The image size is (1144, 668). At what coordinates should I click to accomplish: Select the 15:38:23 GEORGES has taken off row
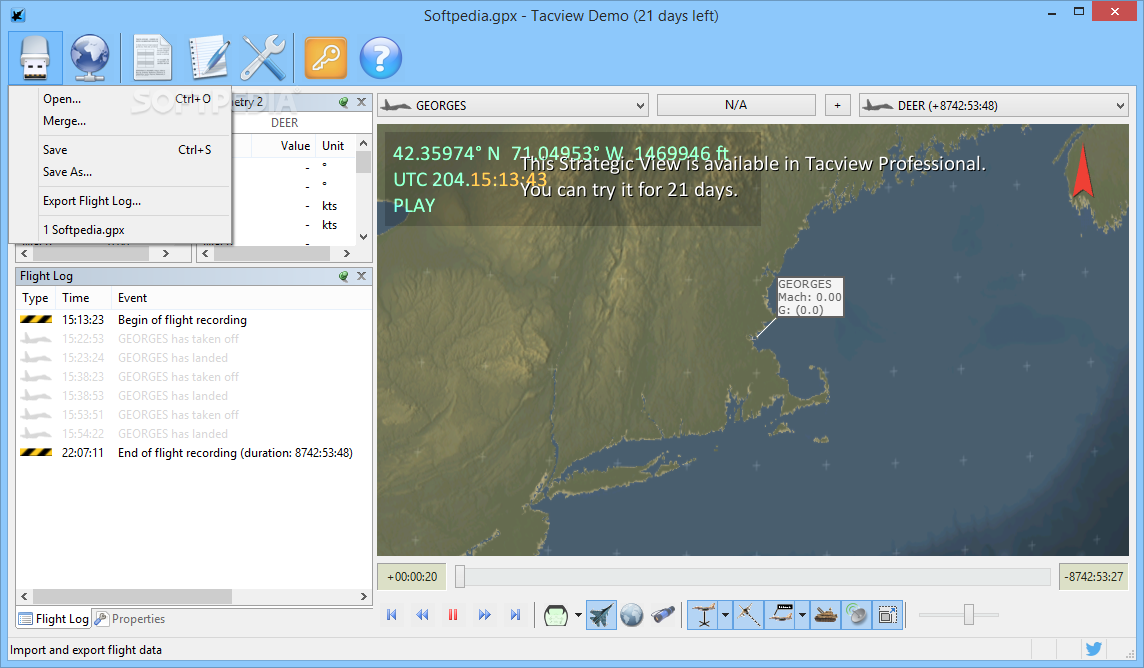click(193, 377)
